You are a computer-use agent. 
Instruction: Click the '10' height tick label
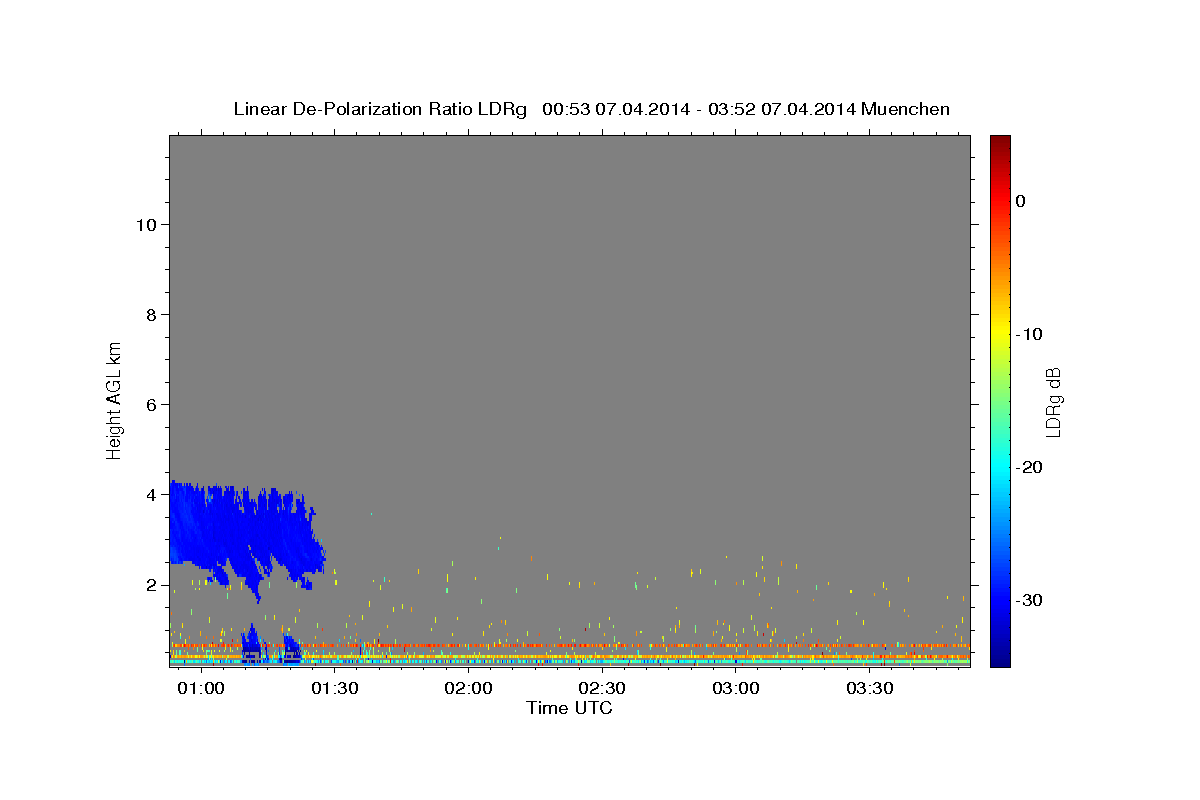click(x=145, y=225)
